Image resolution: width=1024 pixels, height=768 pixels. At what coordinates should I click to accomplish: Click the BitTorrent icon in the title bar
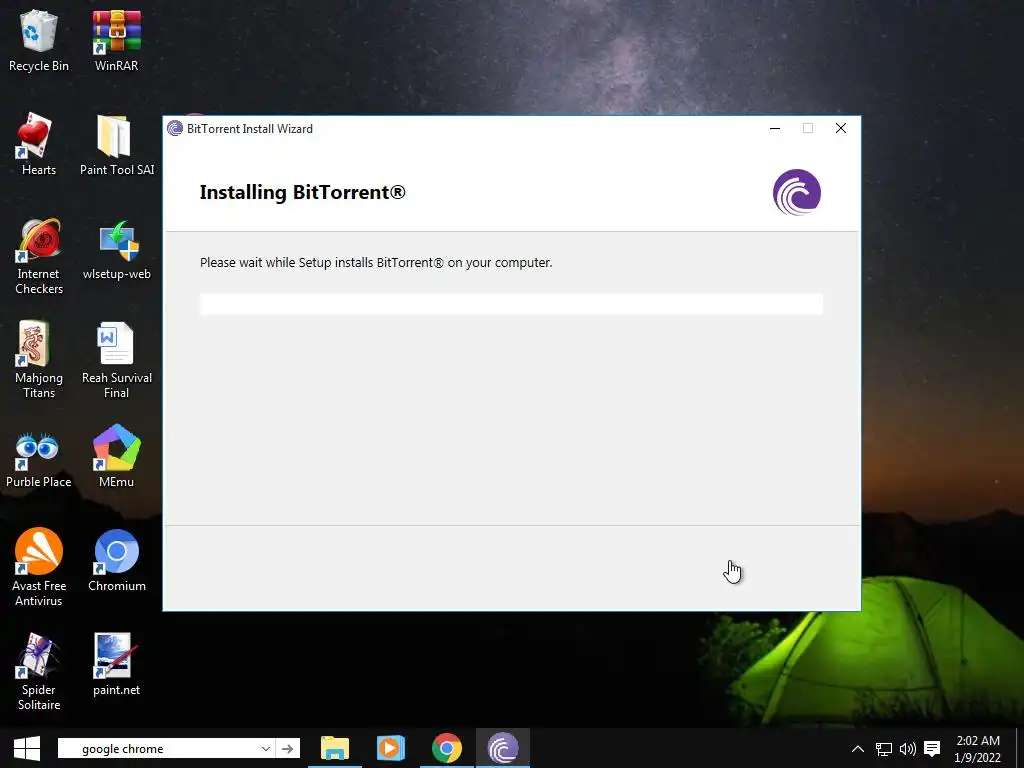174,129
